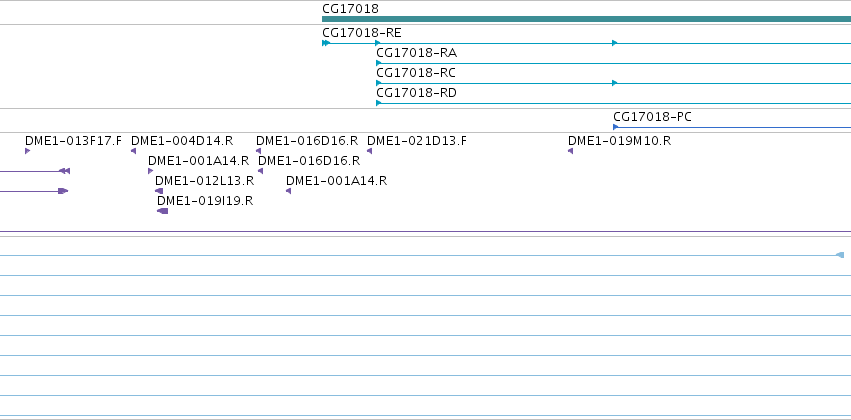Select transcript label CG17018-RD
This screenshot has width=851, height=420.
(416, 93)
